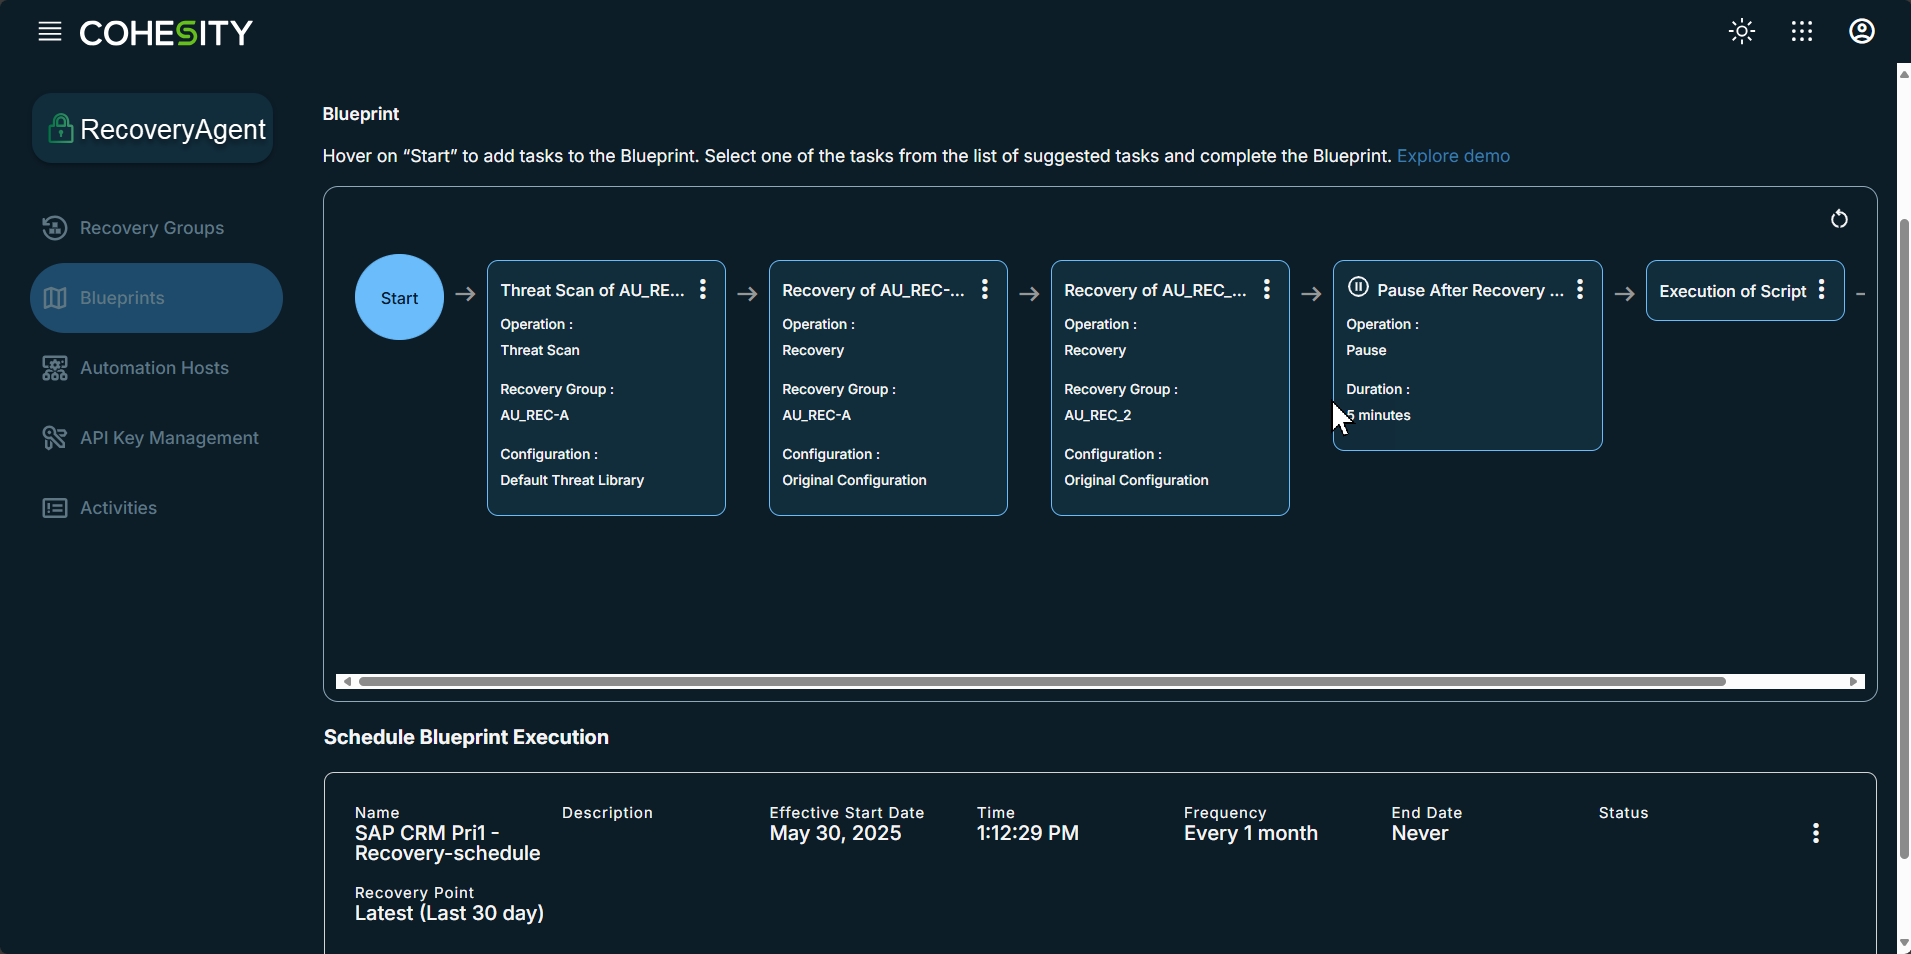Open Activities from the sidebar

pyautogui.click(x=118, y=508)
